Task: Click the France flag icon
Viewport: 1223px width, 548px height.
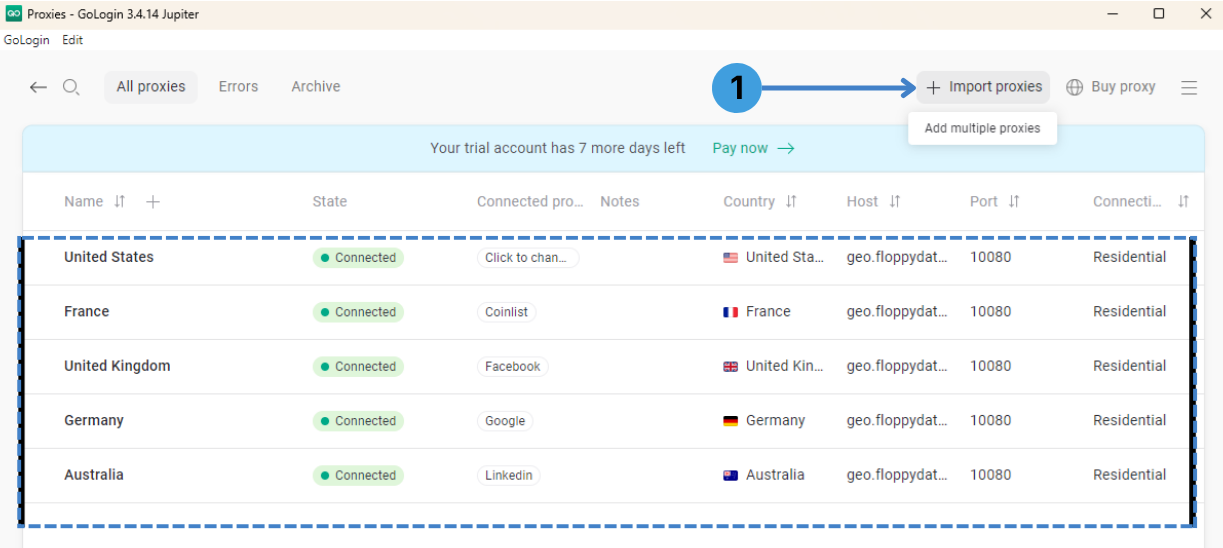Action: [731, 312]
